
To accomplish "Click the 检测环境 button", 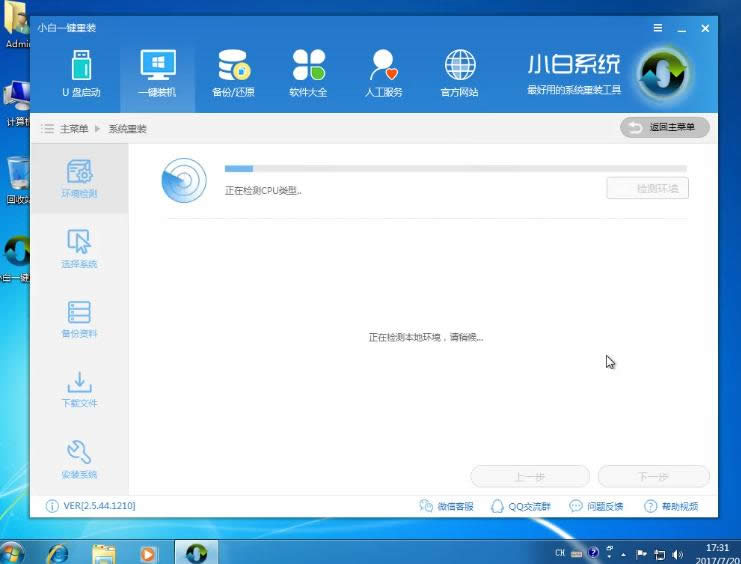I will click(x=648, y=188).
